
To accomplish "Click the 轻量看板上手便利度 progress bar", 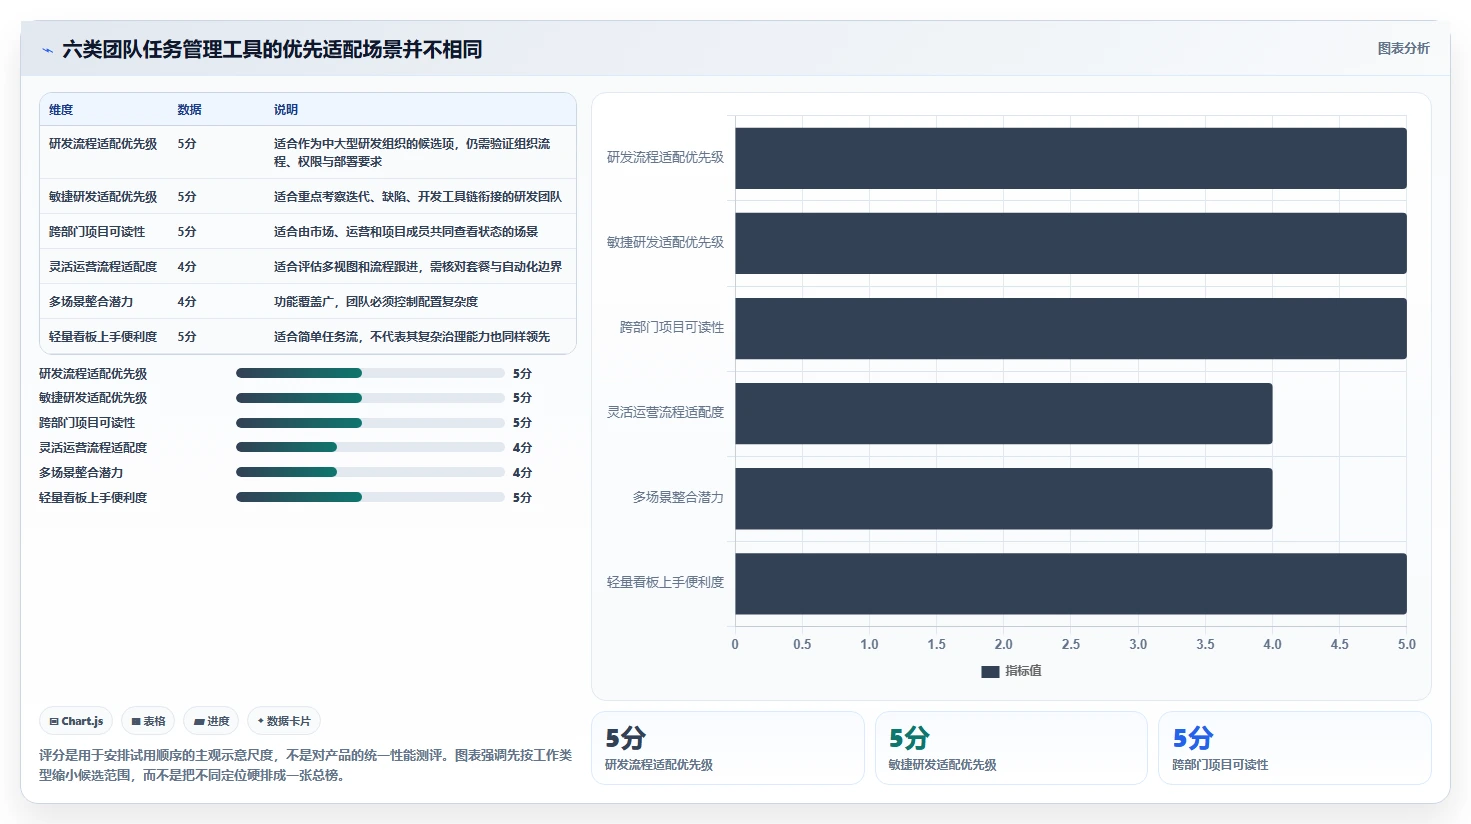I will coord(370,497).
